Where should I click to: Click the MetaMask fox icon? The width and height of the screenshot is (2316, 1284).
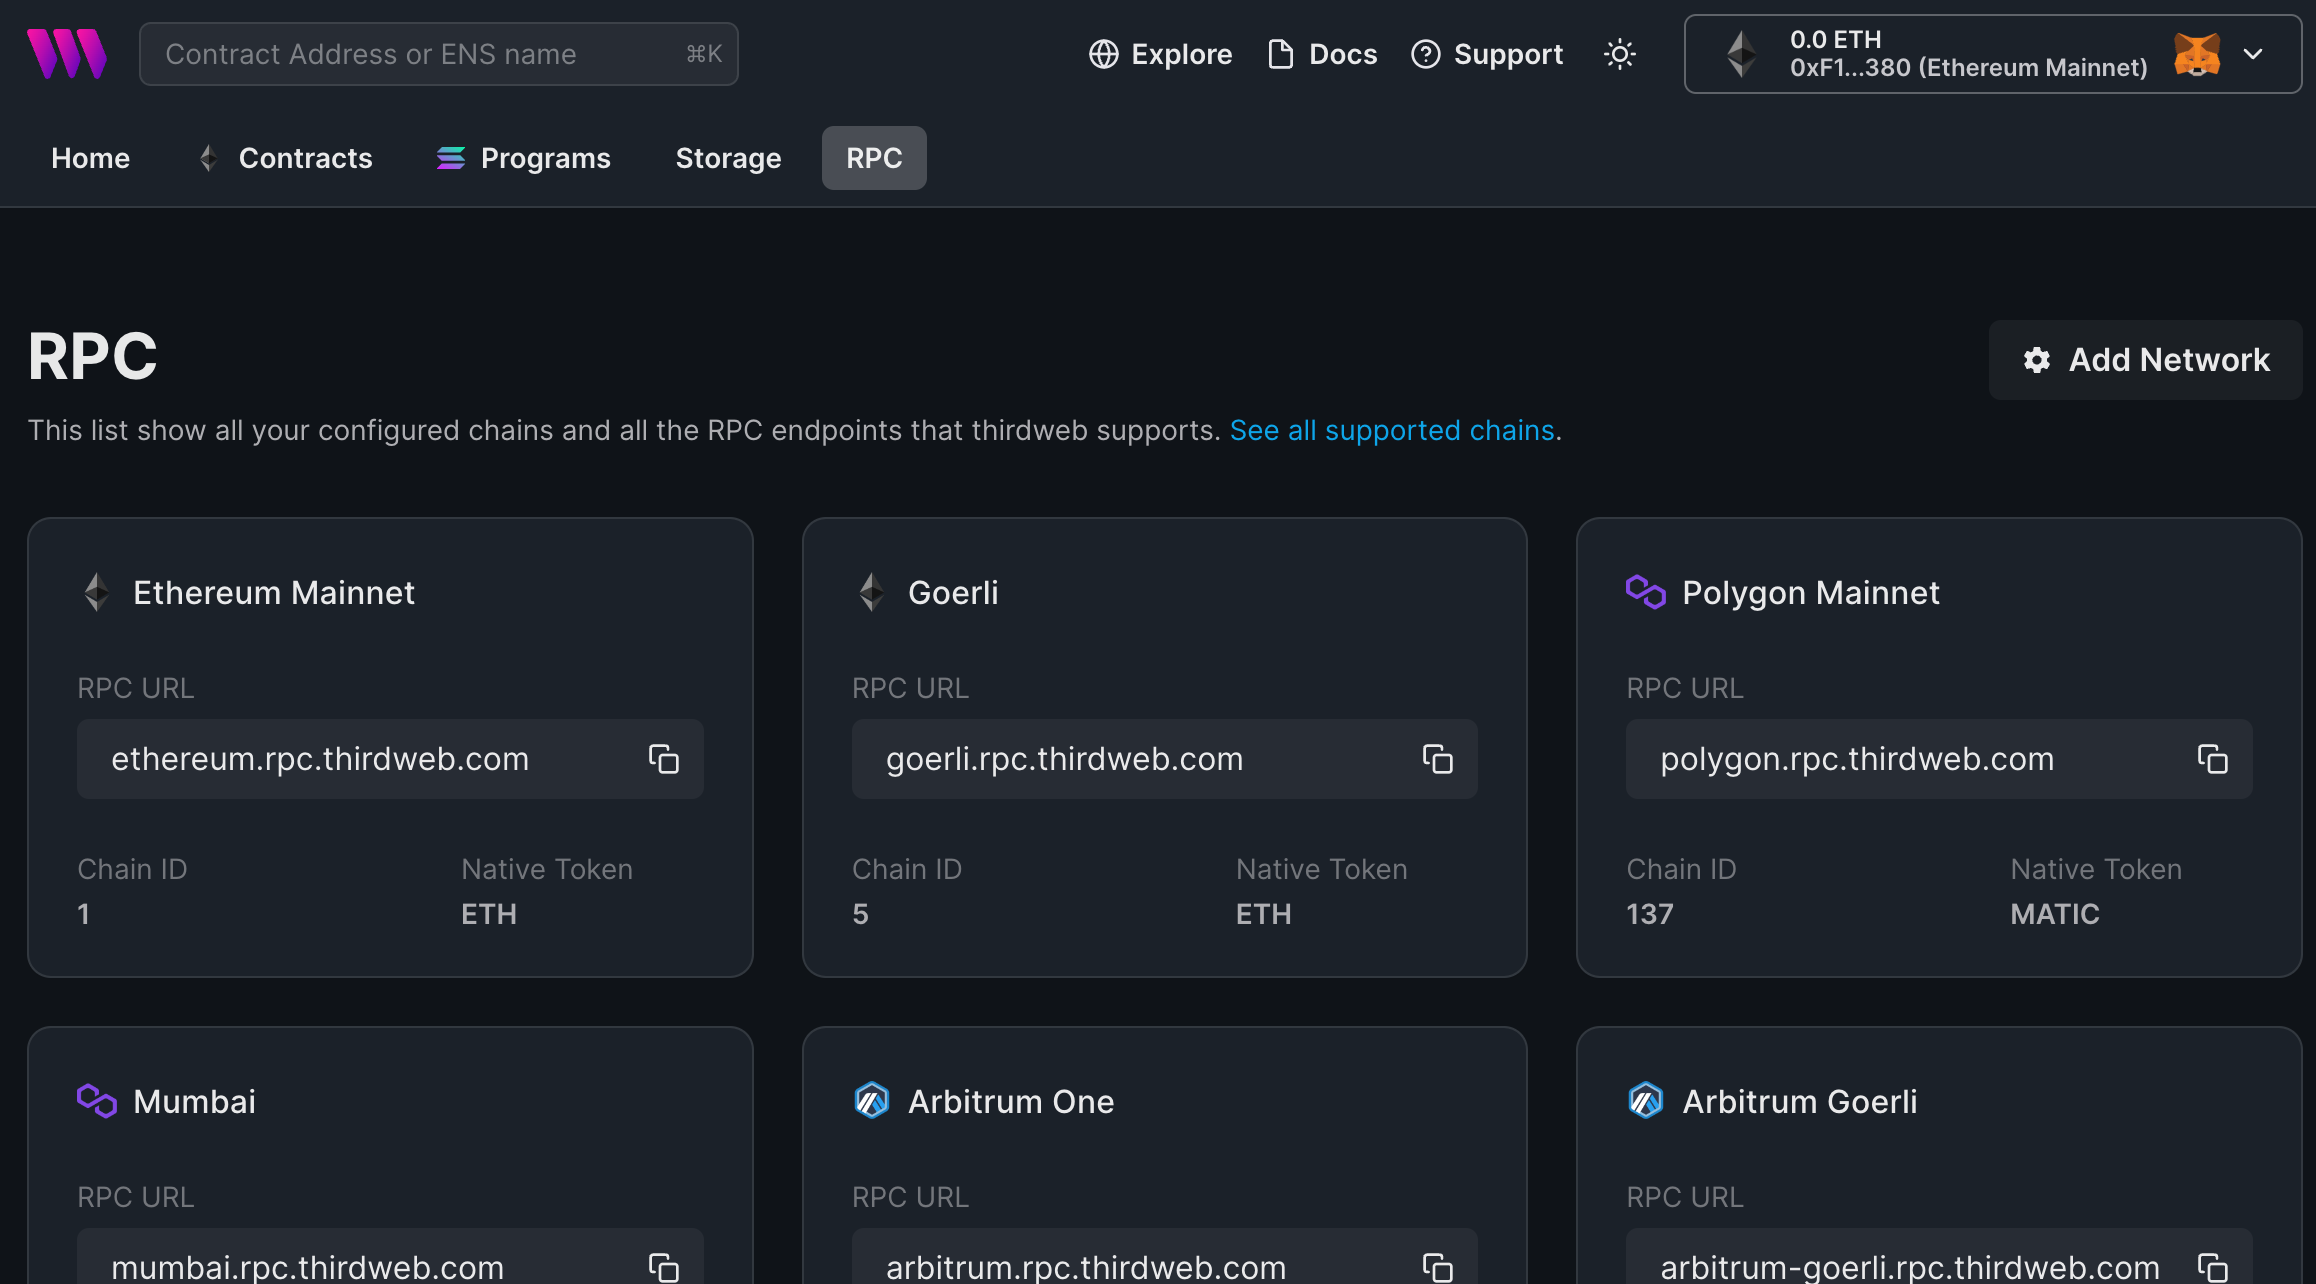(x=2196, y=54)
